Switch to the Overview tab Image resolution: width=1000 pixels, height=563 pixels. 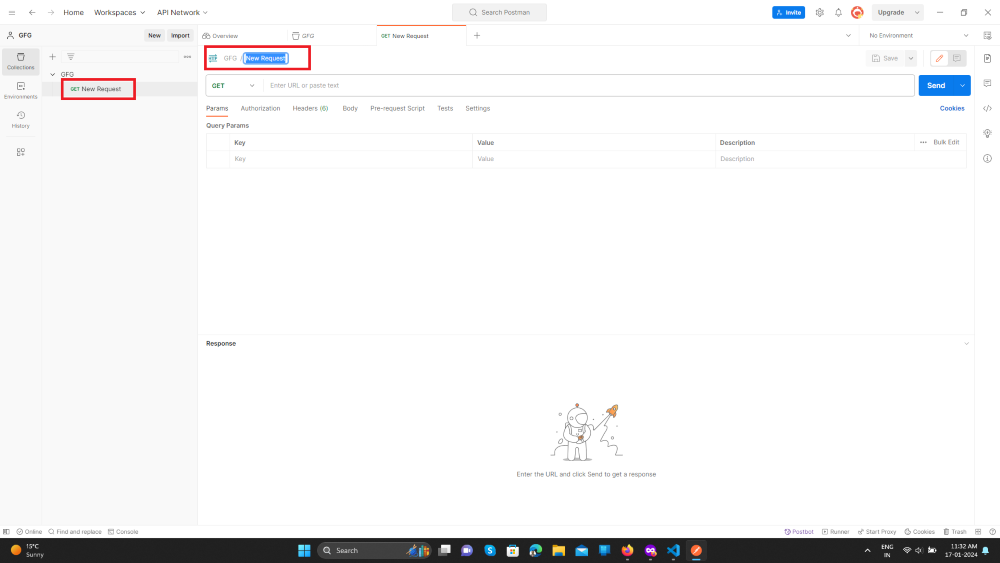tap(221, 36)
